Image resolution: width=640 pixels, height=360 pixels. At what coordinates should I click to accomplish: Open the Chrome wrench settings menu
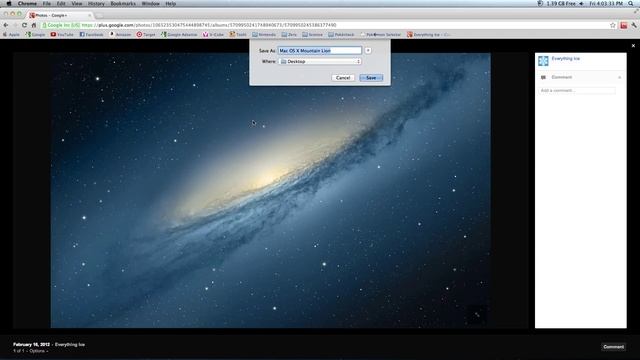tap(634, 25)
